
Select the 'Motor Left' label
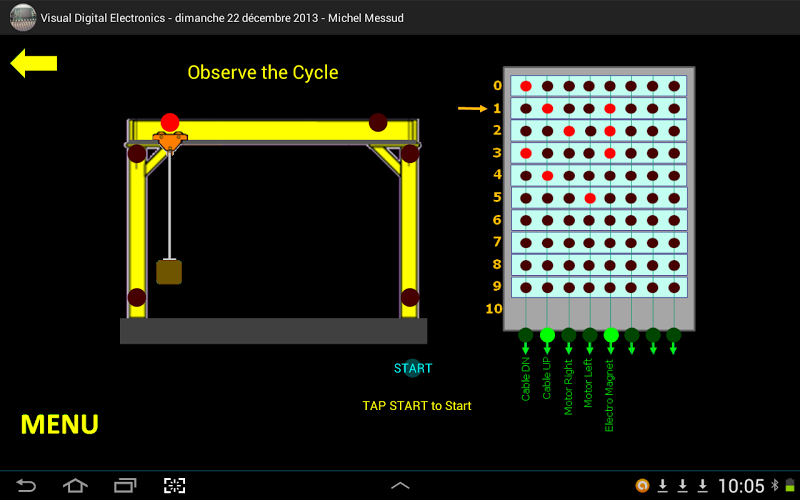pyautogui.click(x=588, y=383)
